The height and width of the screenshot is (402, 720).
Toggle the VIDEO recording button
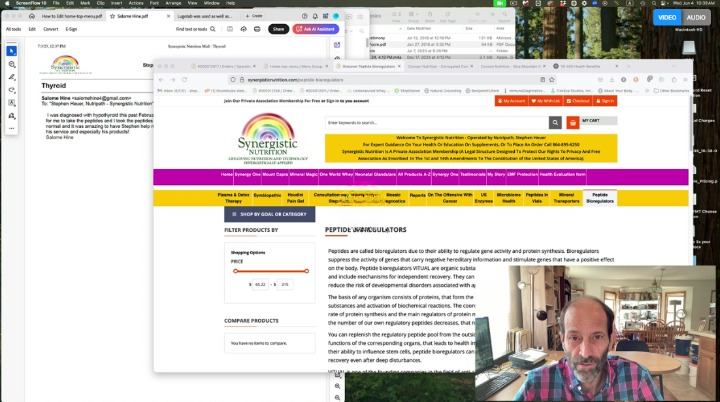tap(667, 17)
